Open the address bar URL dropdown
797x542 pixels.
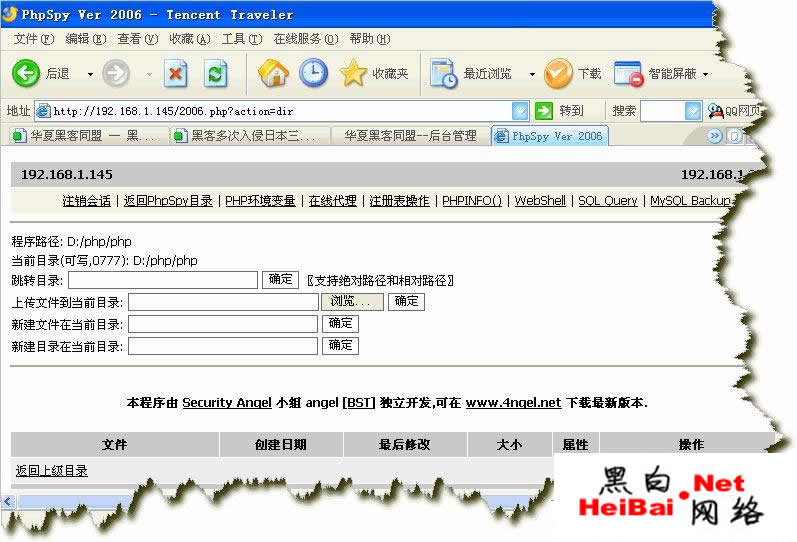click(519, 111)
